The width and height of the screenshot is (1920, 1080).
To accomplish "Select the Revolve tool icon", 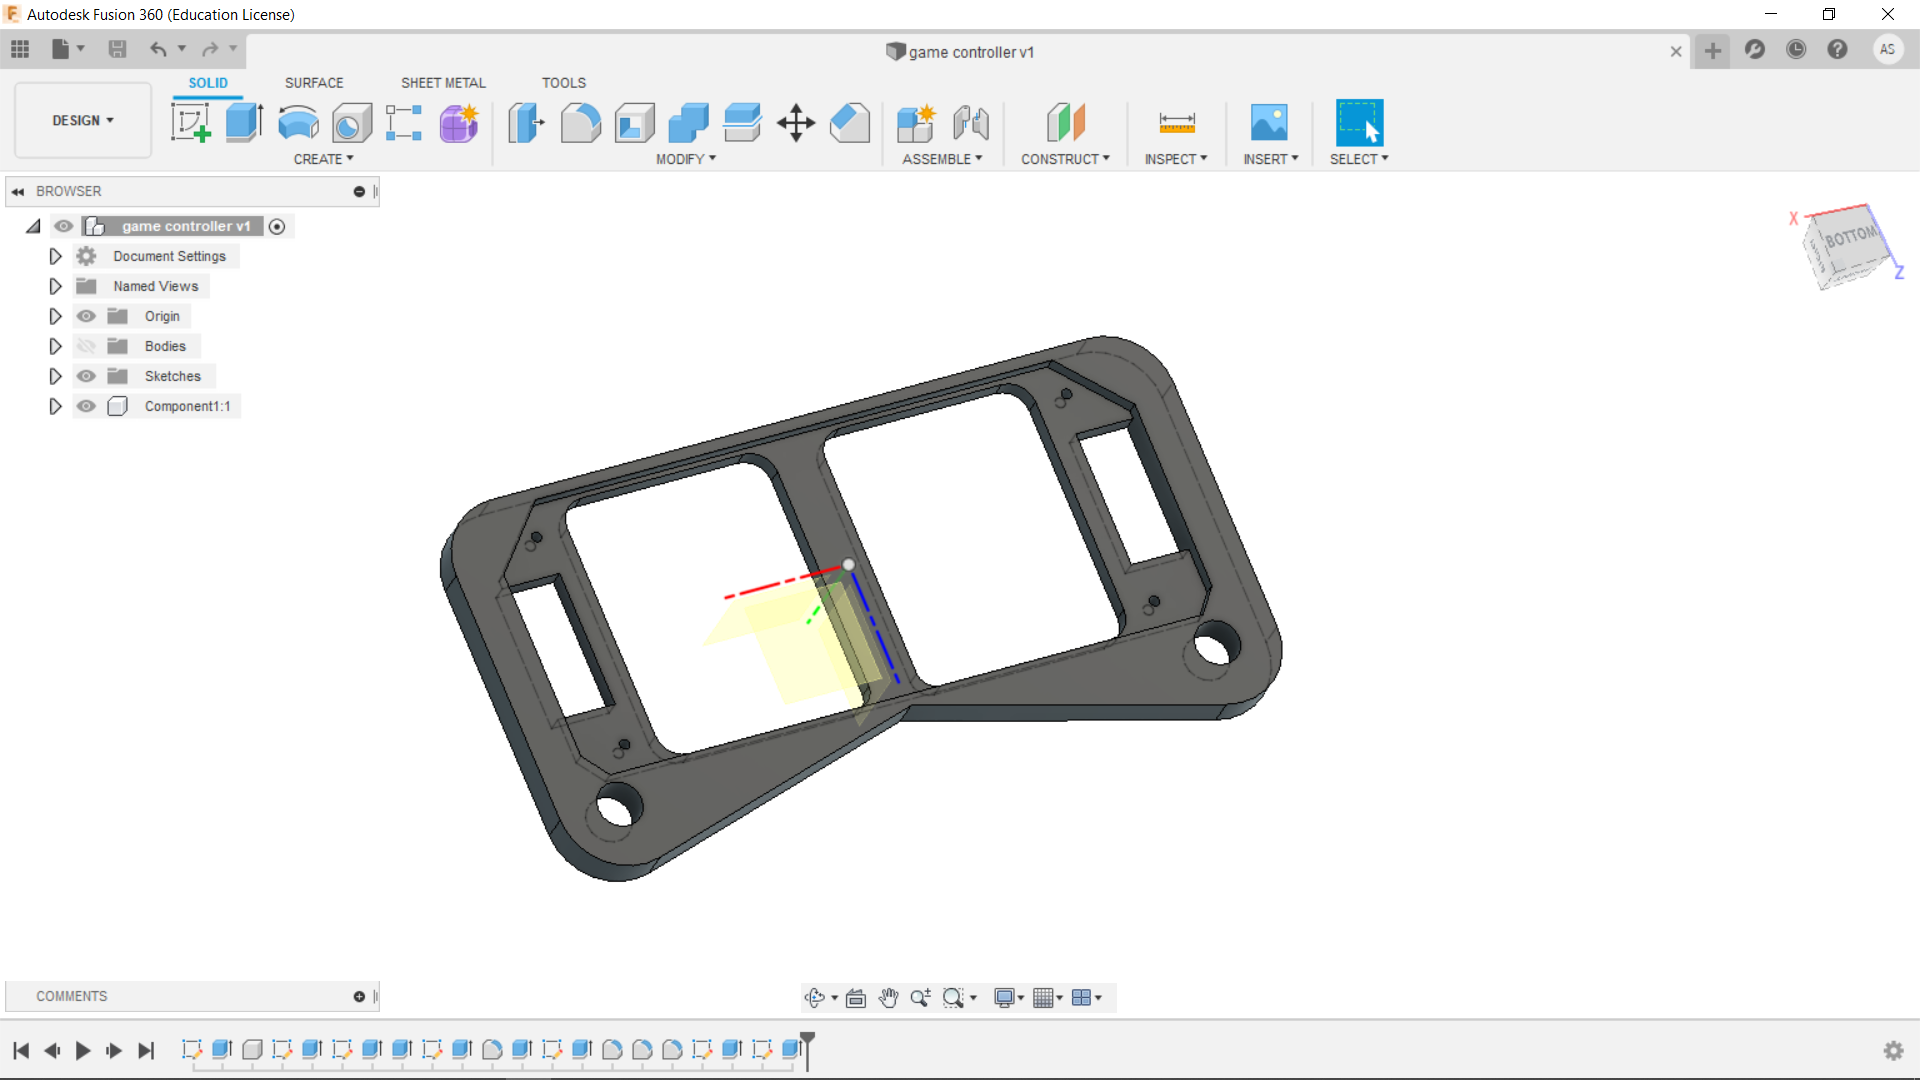I will coord(298,123).
